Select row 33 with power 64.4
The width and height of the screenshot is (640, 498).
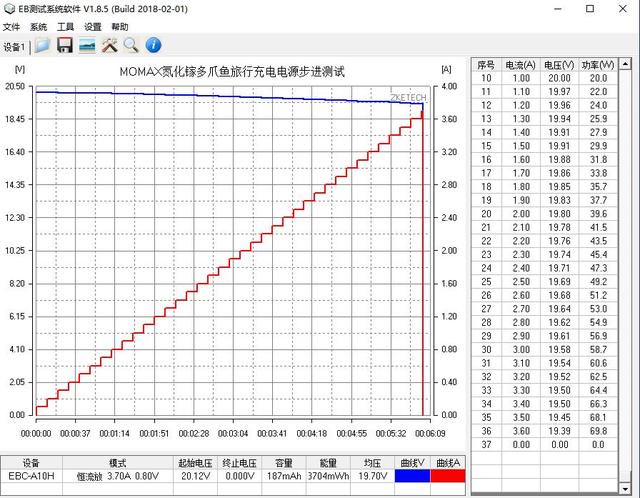point(545,390)
